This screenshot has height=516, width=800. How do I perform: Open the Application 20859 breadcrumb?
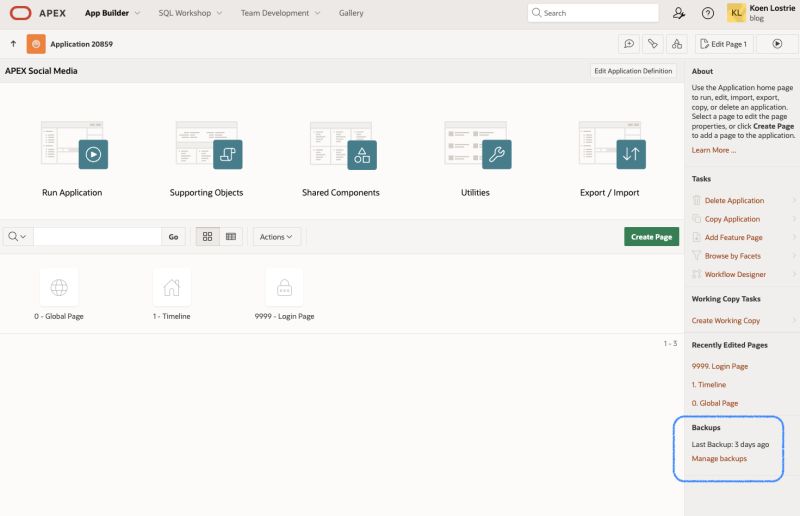point(81,44)
